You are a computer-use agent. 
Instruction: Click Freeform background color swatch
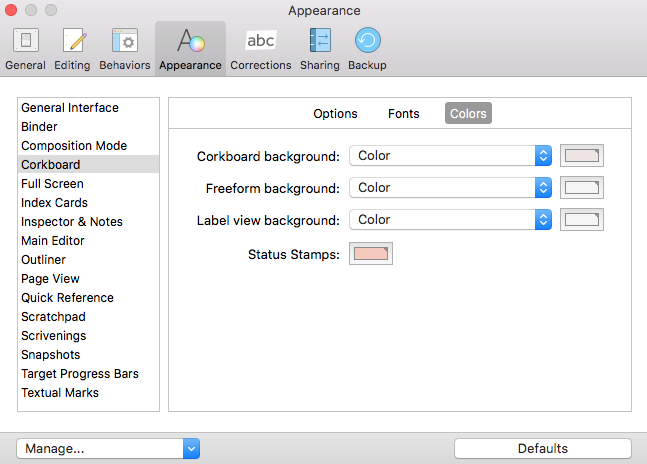point(582,188)
